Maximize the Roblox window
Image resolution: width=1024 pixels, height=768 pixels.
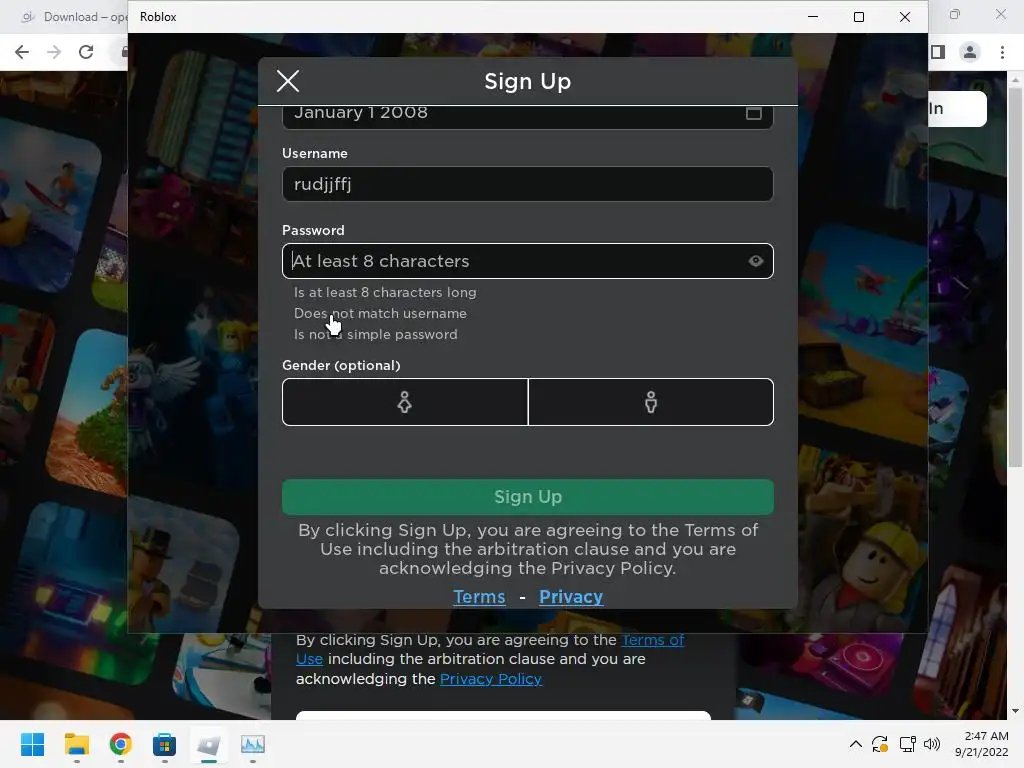(859, 17)
